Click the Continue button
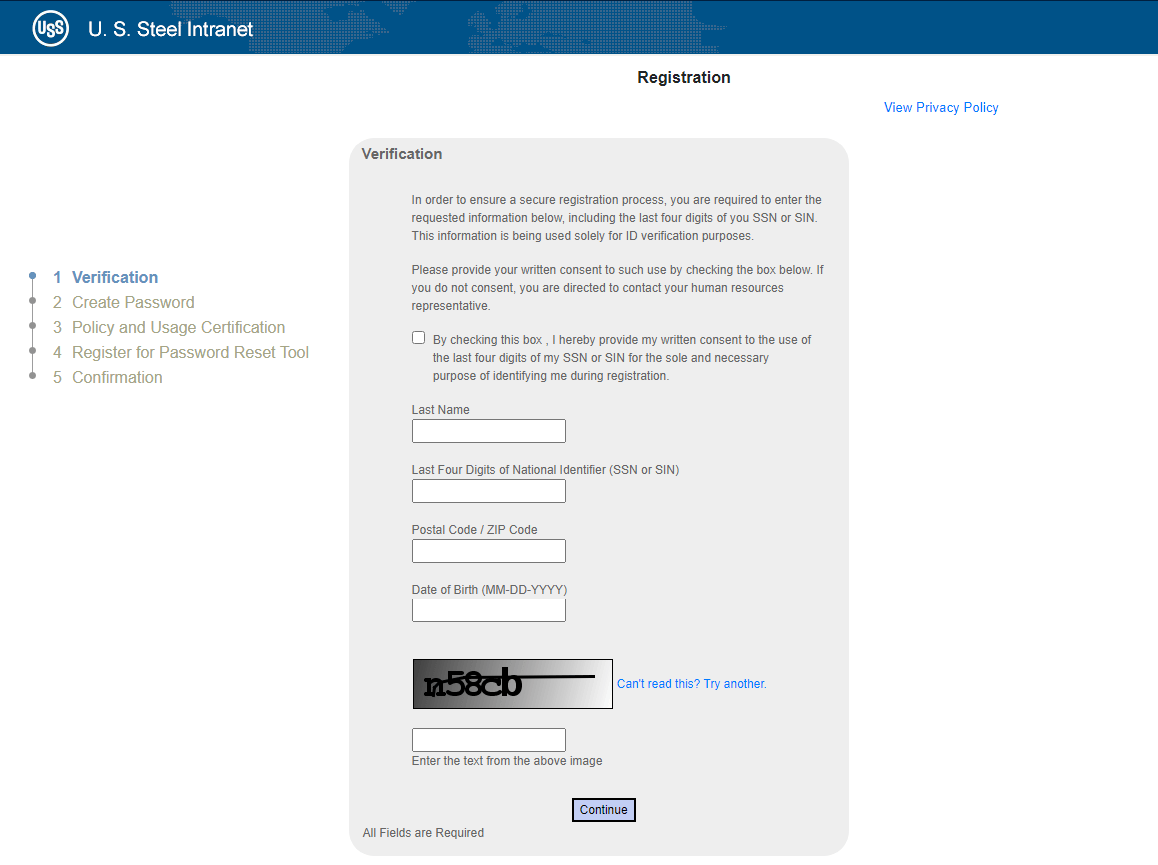The image size is (1158, 865). click(x=603, y=810)
